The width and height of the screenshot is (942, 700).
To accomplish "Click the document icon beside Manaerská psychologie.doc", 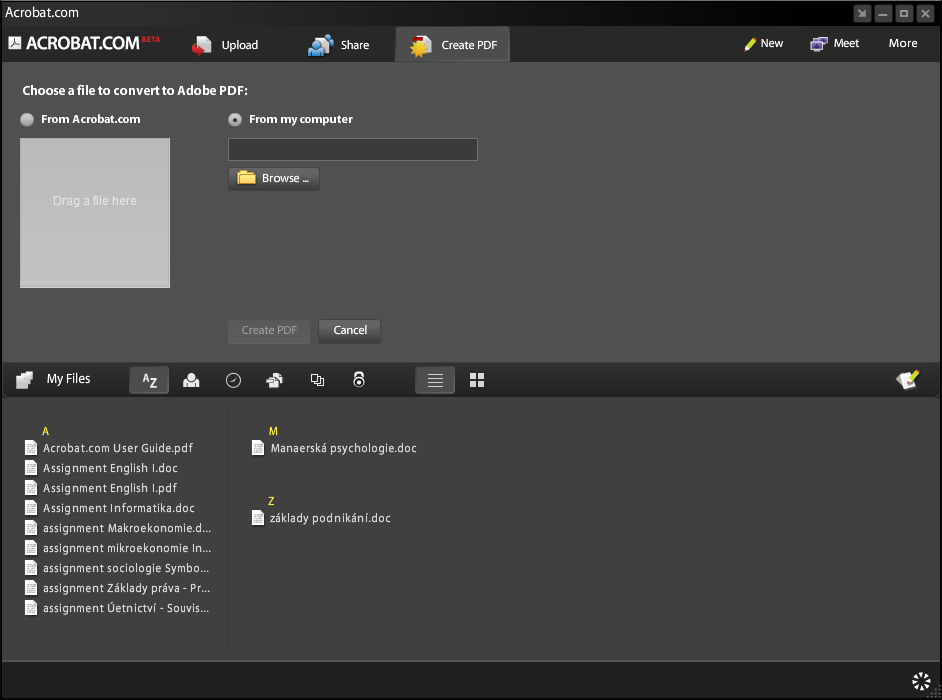I will pos(258,448).
